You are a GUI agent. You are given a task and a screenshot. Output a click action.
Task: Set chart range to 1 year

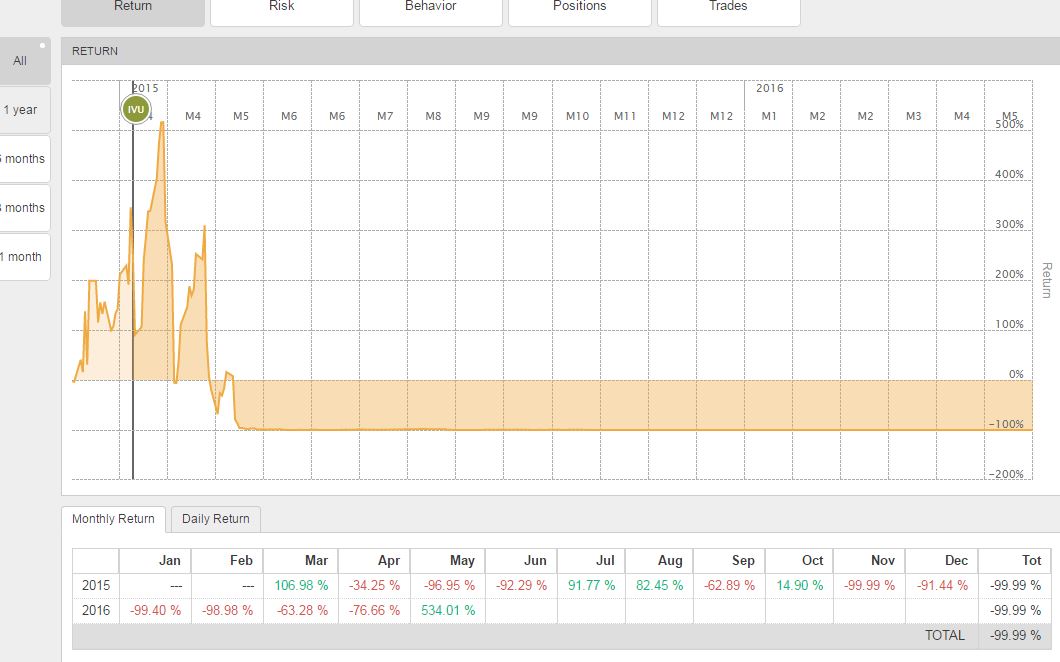[21, 110]
